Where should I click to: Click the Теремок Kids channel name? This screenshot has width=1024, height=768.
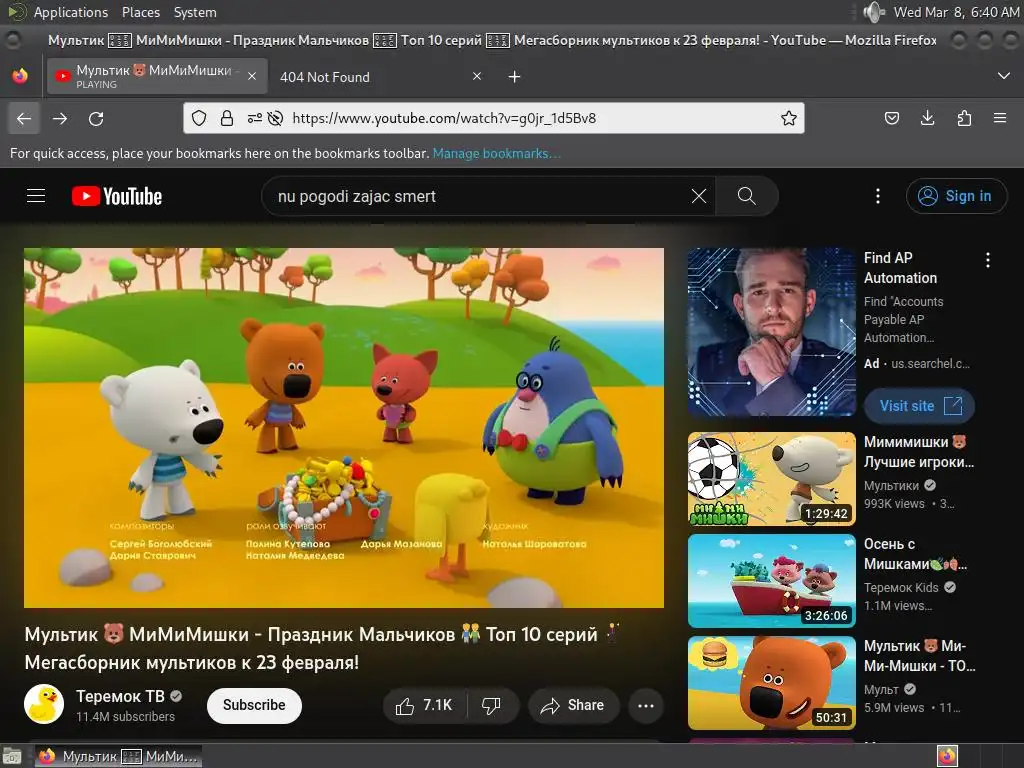(901, 587)
